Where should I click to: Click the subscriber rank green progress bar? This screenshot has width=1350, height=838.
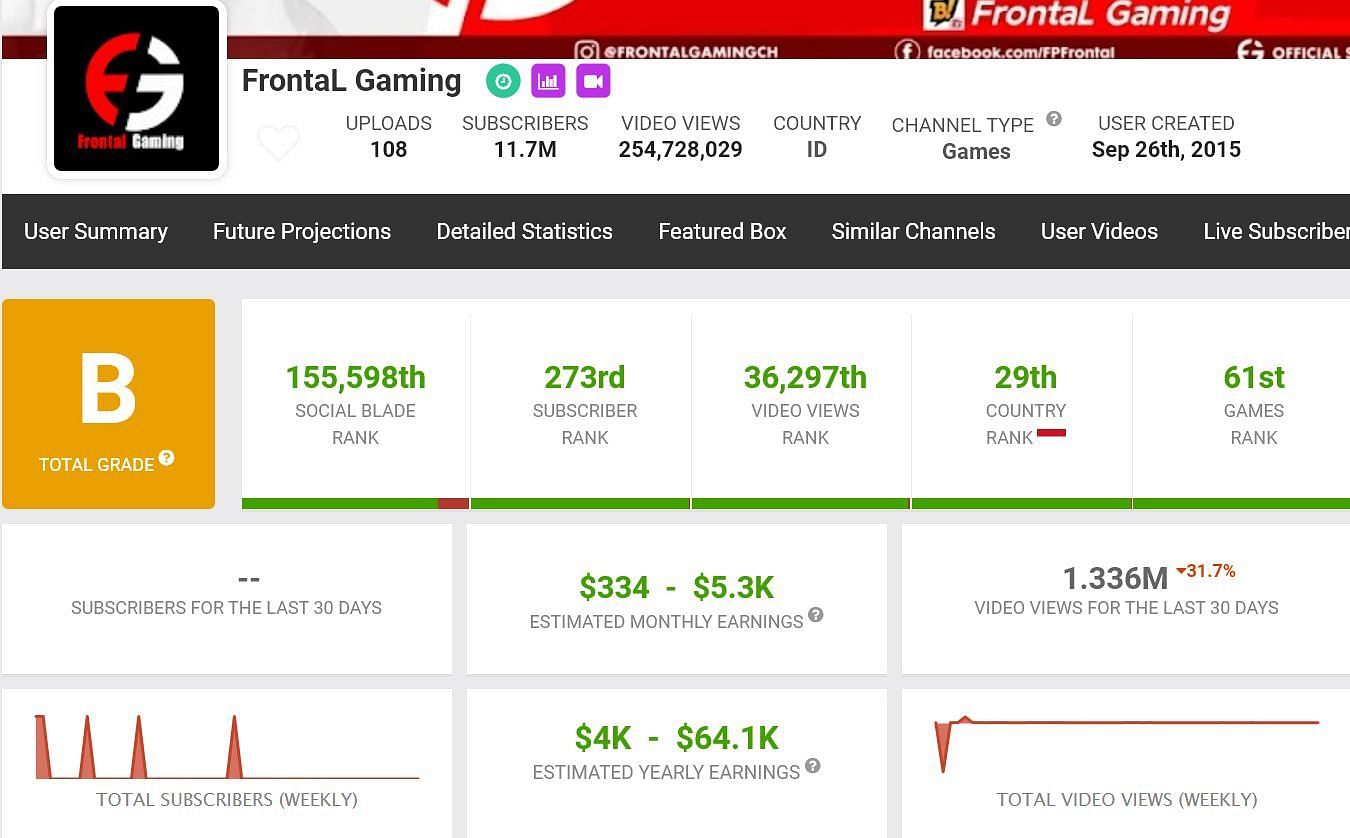pyautogui.click(x=580, y=503)
